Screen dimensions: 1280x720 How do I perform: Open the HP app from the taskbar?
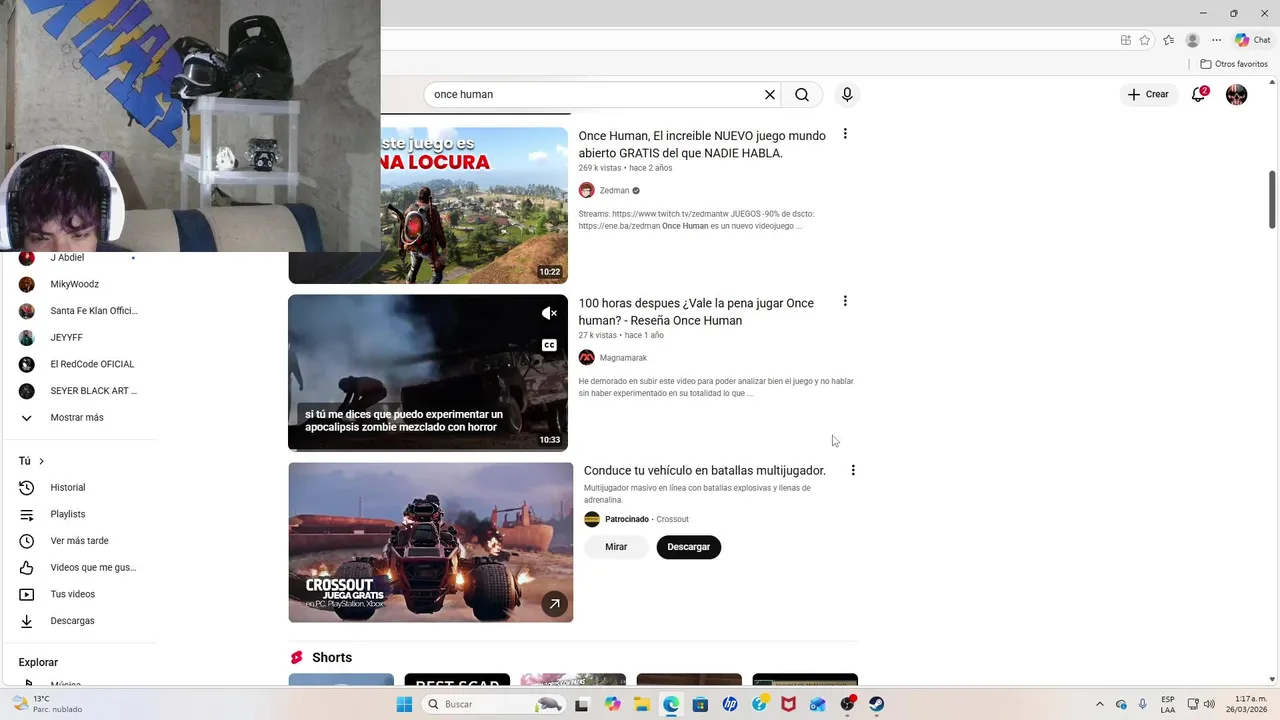click(730, 704)
